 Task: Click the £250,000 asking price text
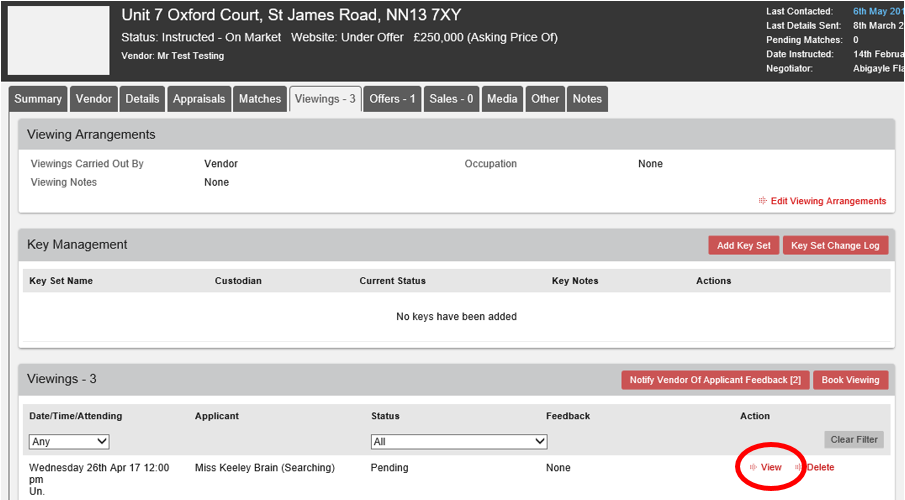(x=485, y=38)
